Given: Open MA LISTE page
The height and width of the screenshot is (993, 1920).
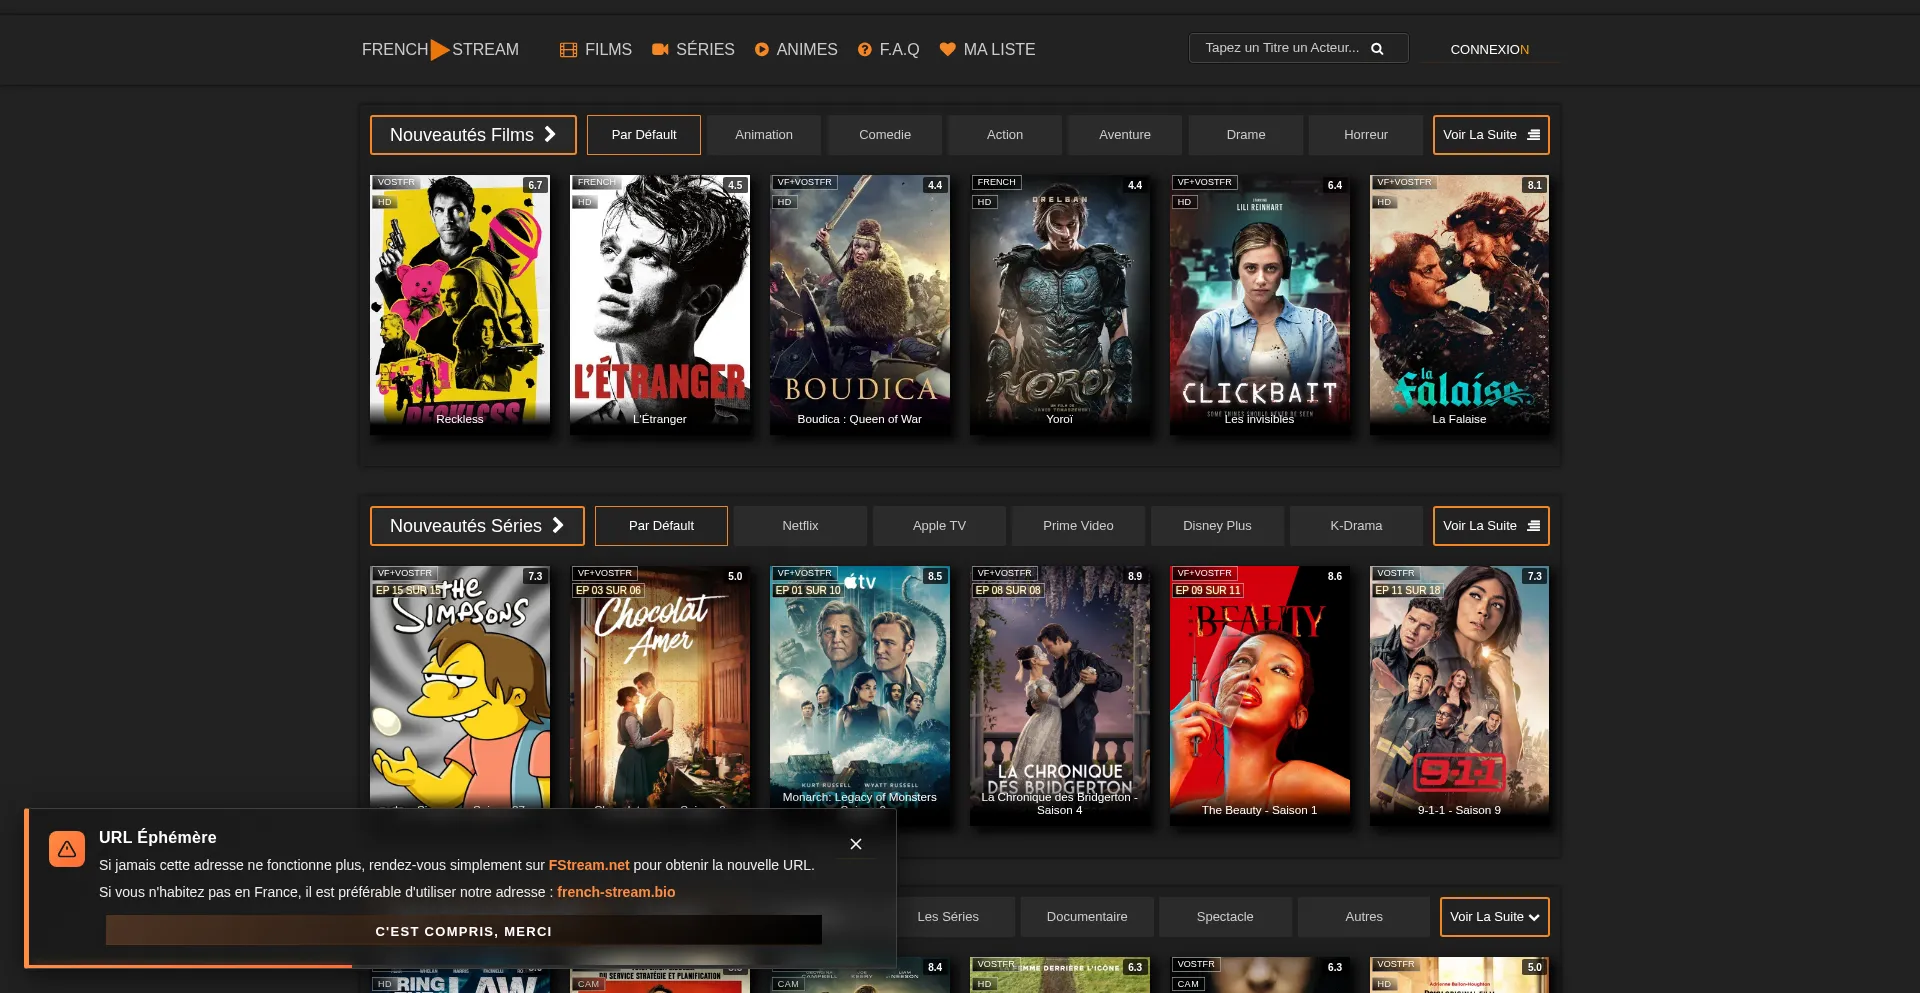Looking at the screenshot, I should click(987, 49).
